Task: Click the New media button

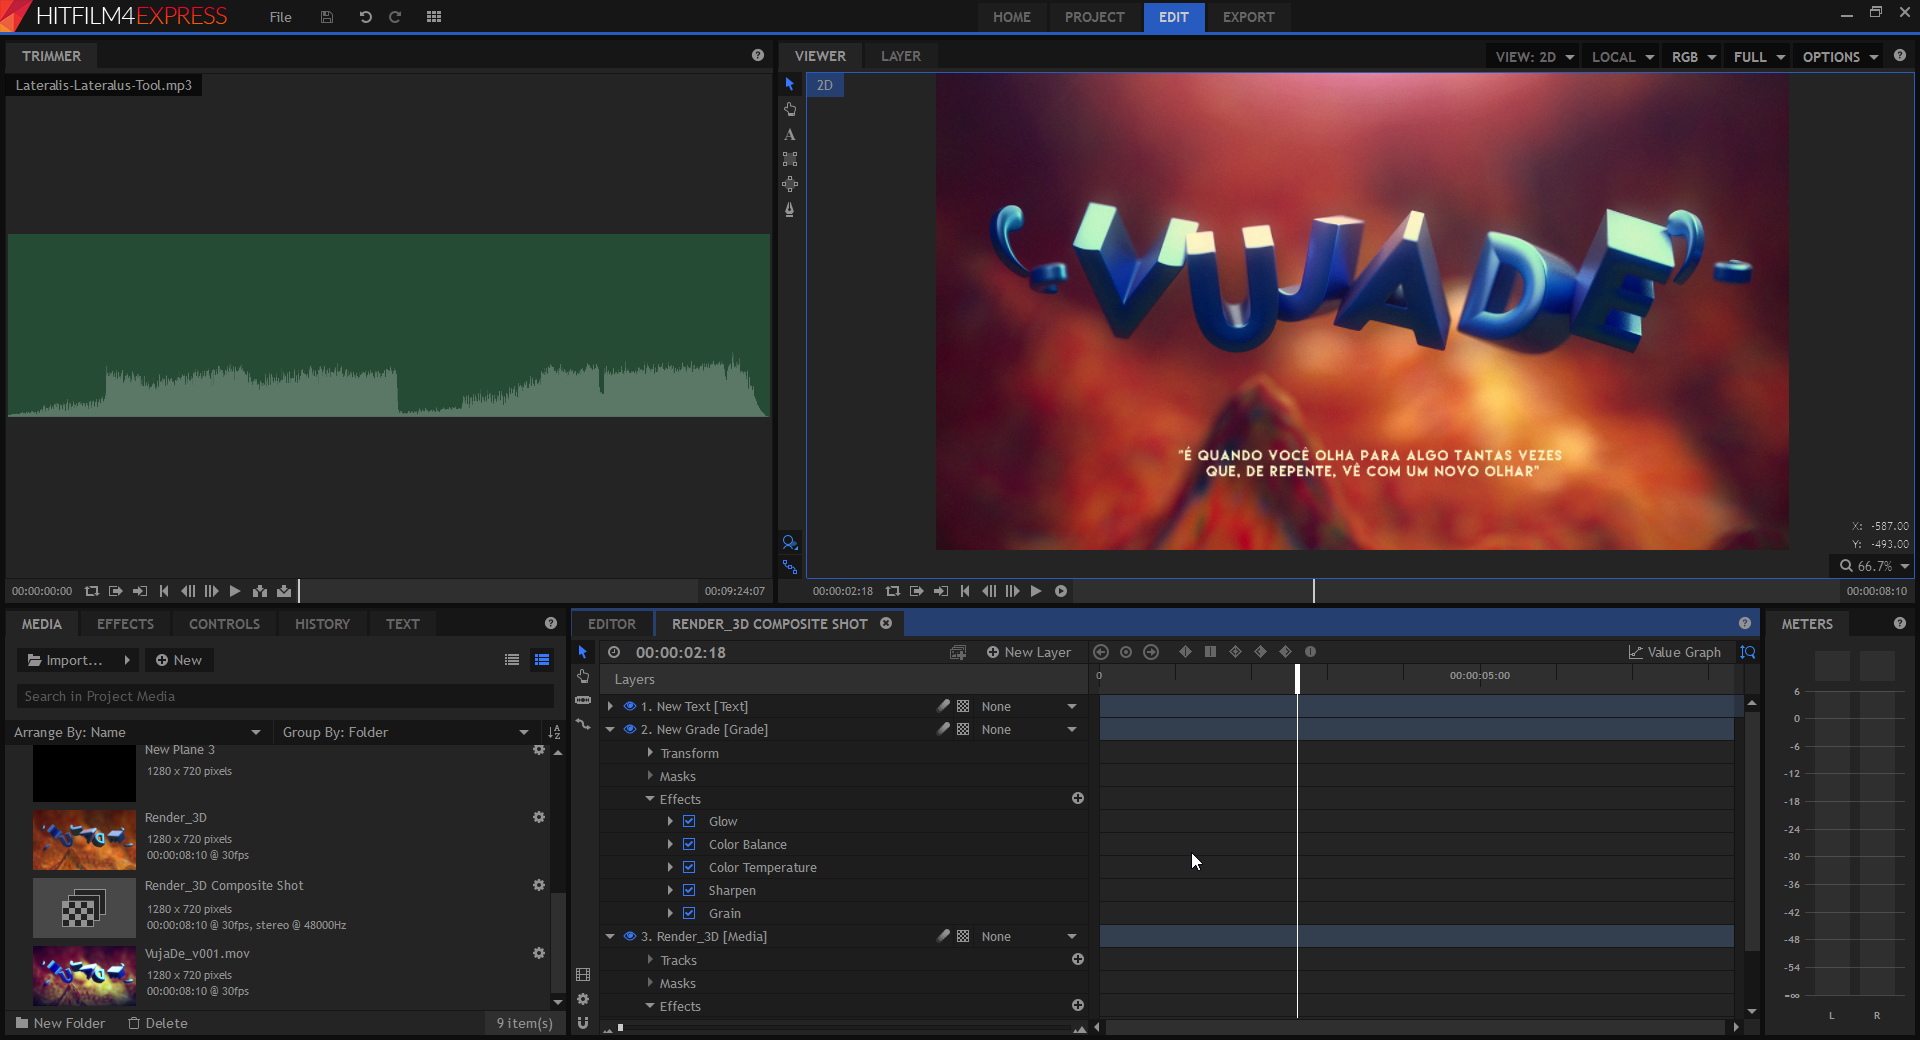Action: point(179,660)
